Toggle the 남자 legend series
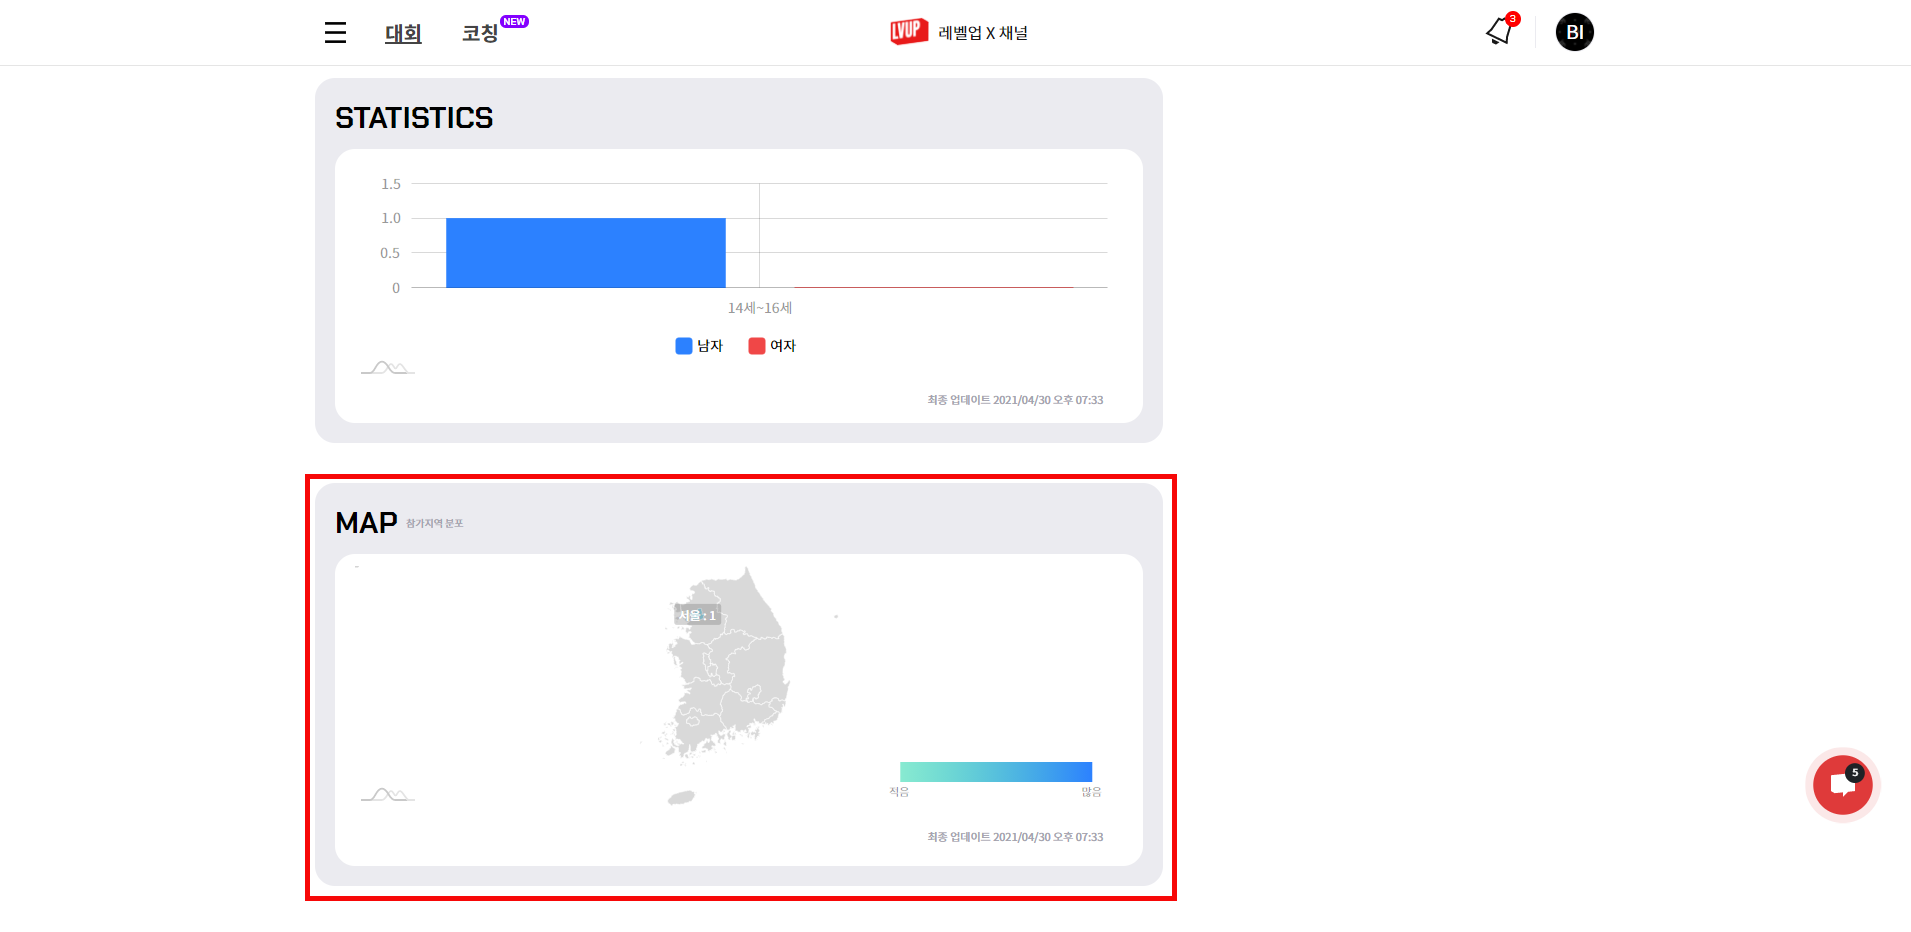 (709, 346)
